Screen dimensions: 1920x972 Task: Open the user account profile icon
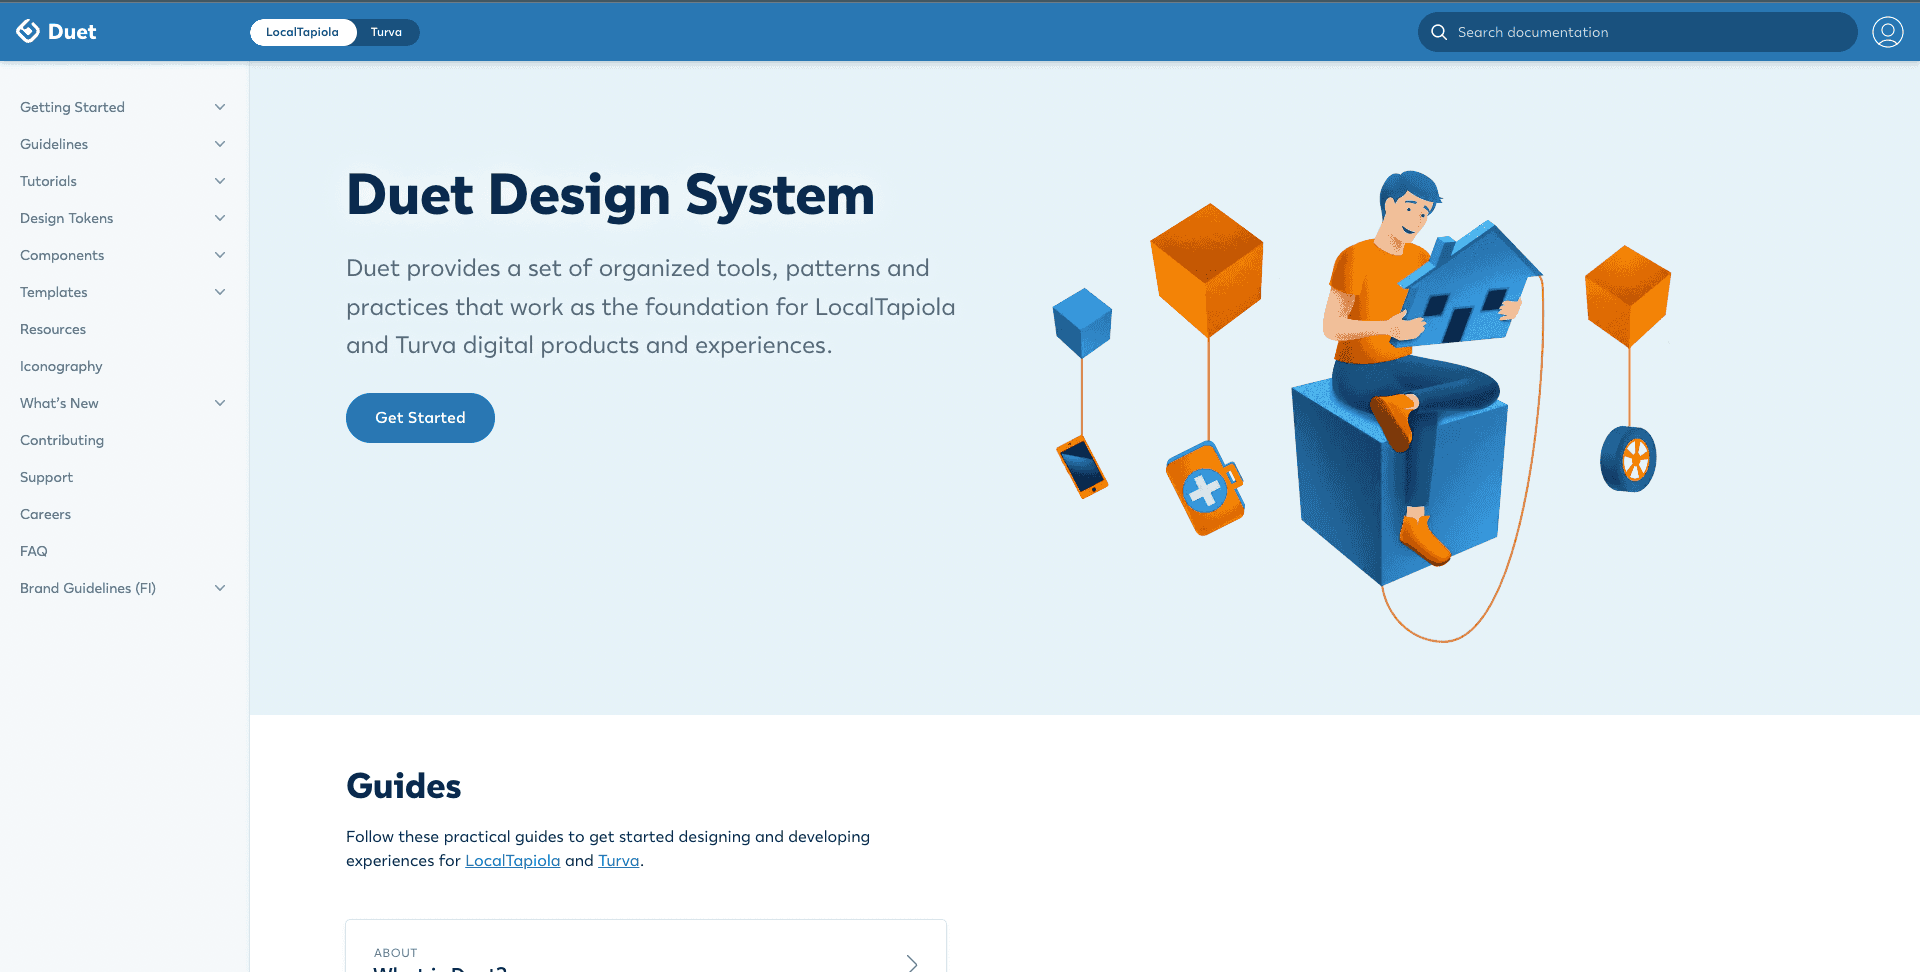(x=1887, y=32)
